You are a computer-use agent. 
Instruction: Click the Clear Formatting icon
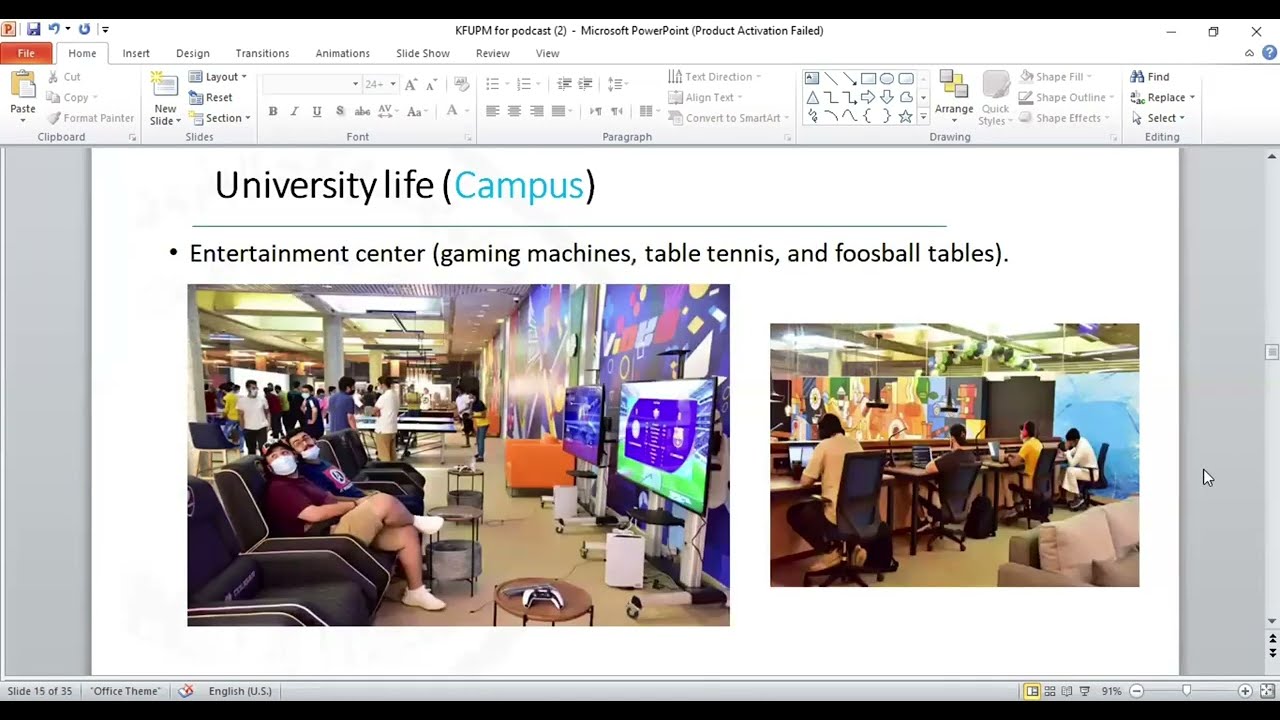(x=461, y=84)
